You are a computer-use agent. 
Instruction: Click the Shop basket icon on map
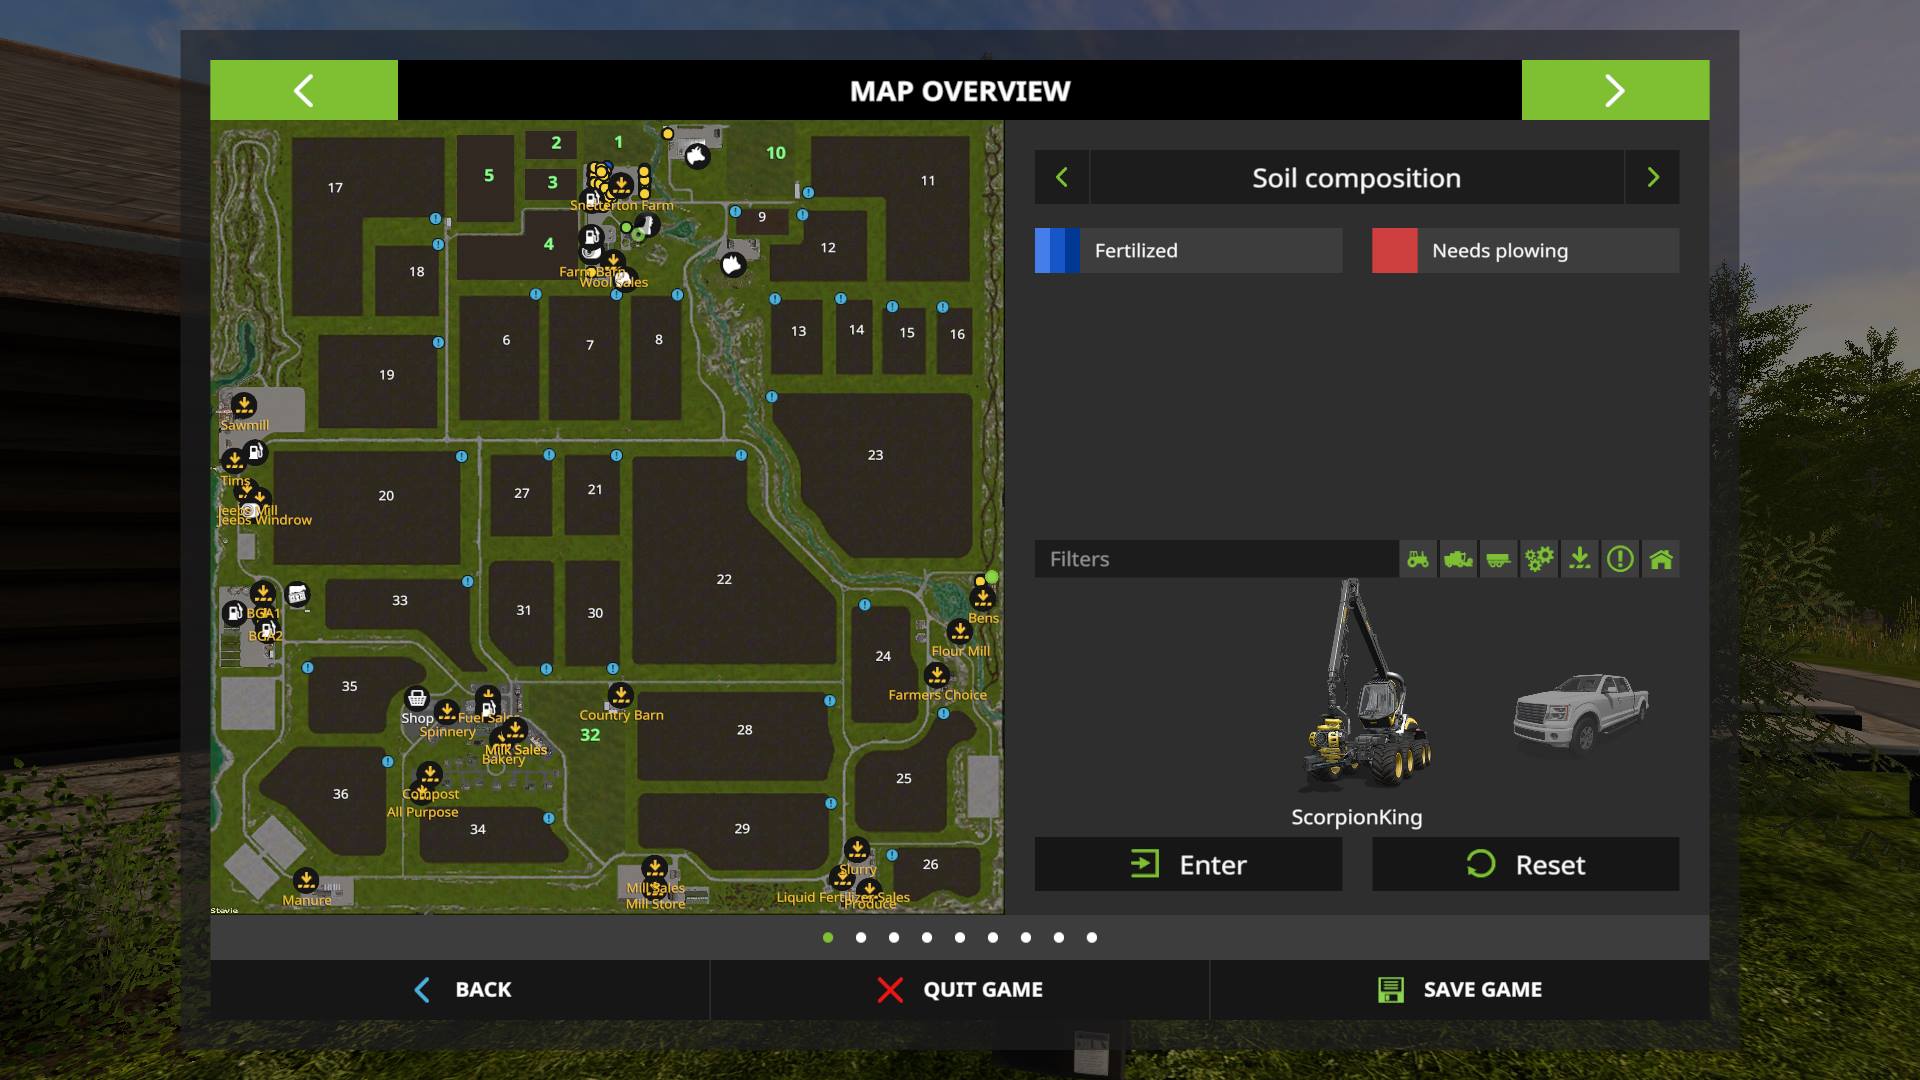click(416, 698)
